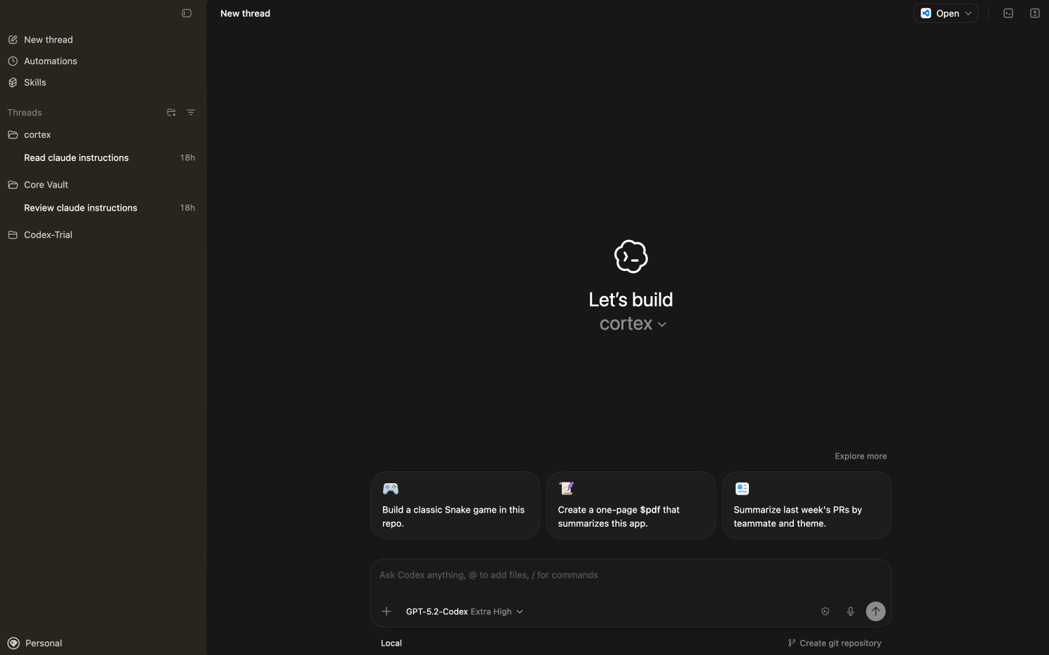Image resolution: width=1049 pixels, height=655 pixels.
Task: Click Explore more link
Action: click(x=860, y=456)
